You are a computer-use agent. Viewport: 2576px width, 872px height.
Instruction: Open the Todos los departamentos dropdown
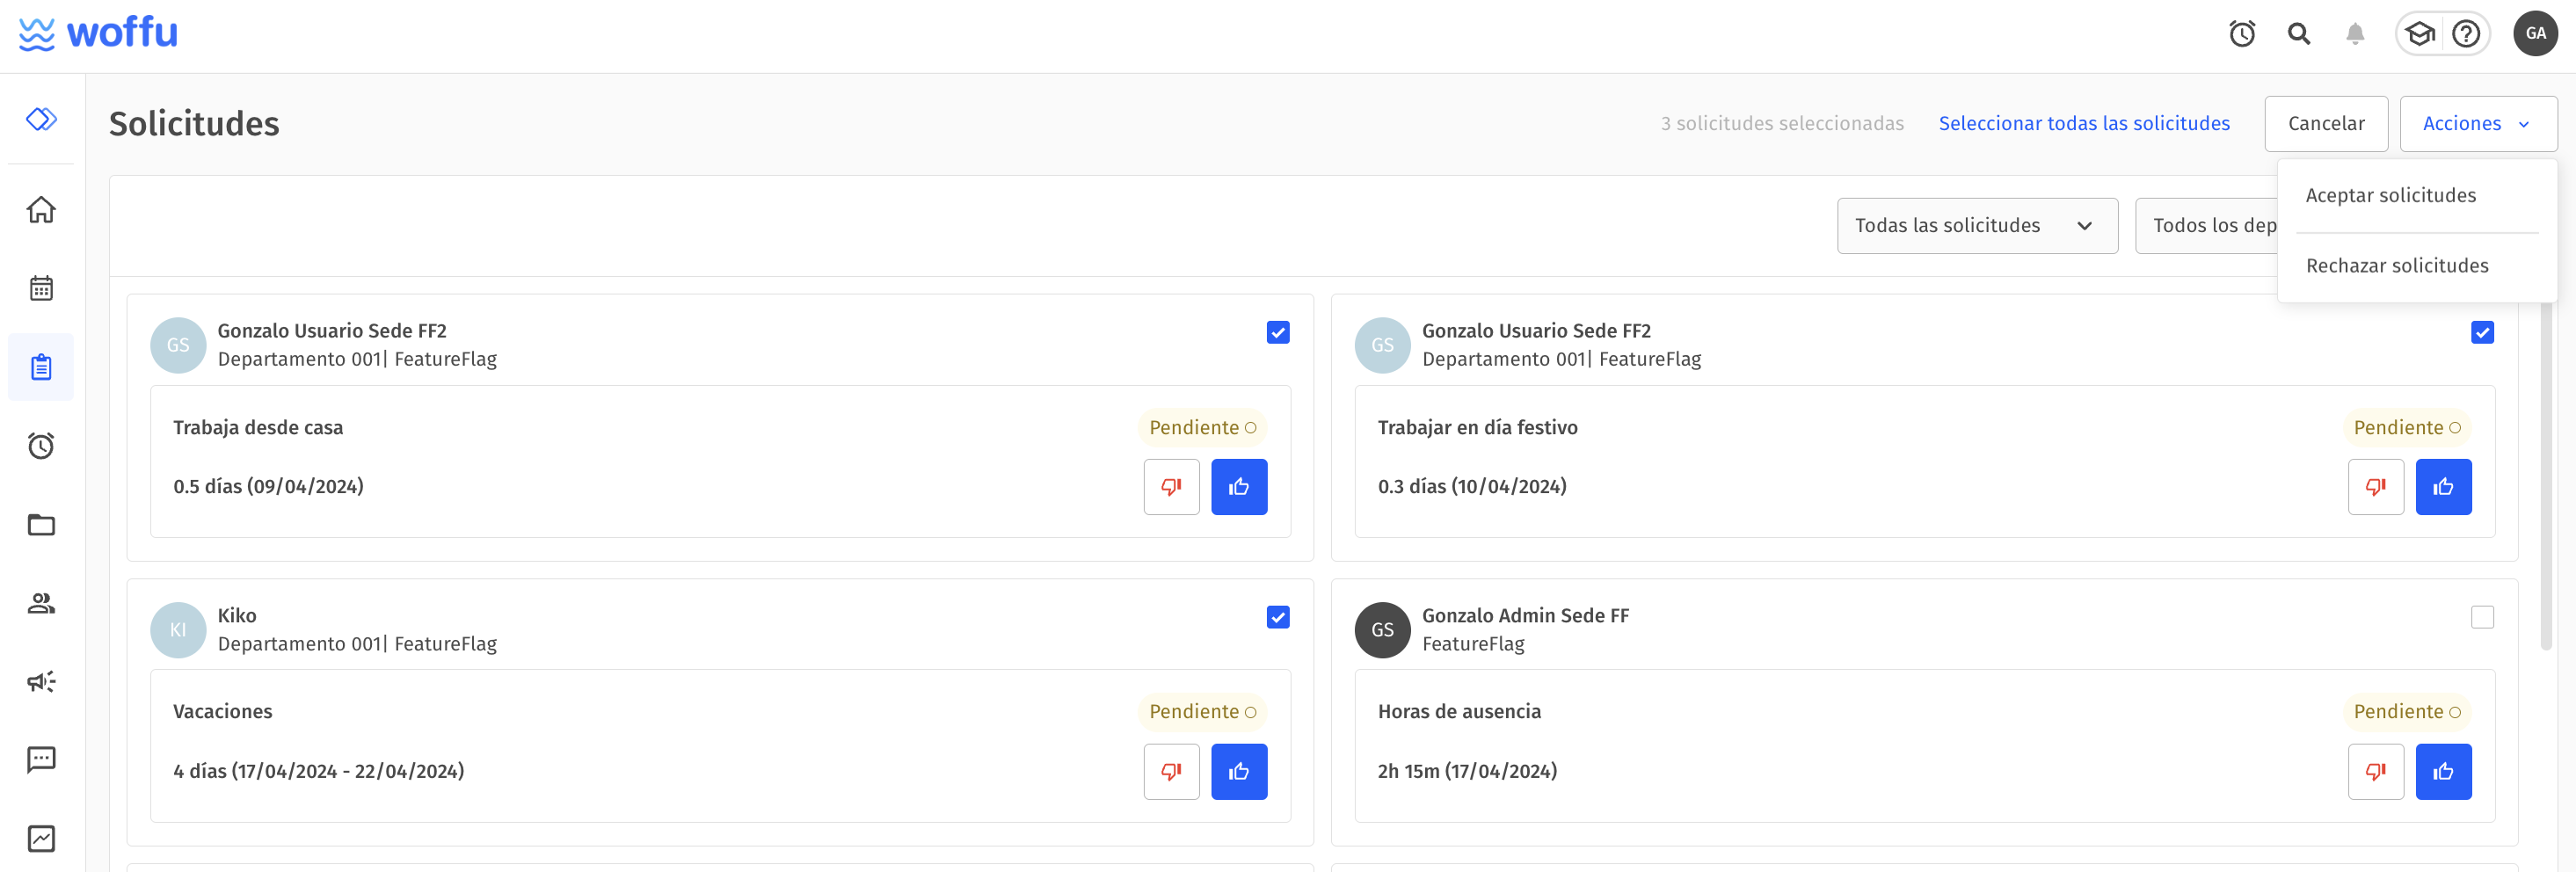click(x=2206, y=226)
